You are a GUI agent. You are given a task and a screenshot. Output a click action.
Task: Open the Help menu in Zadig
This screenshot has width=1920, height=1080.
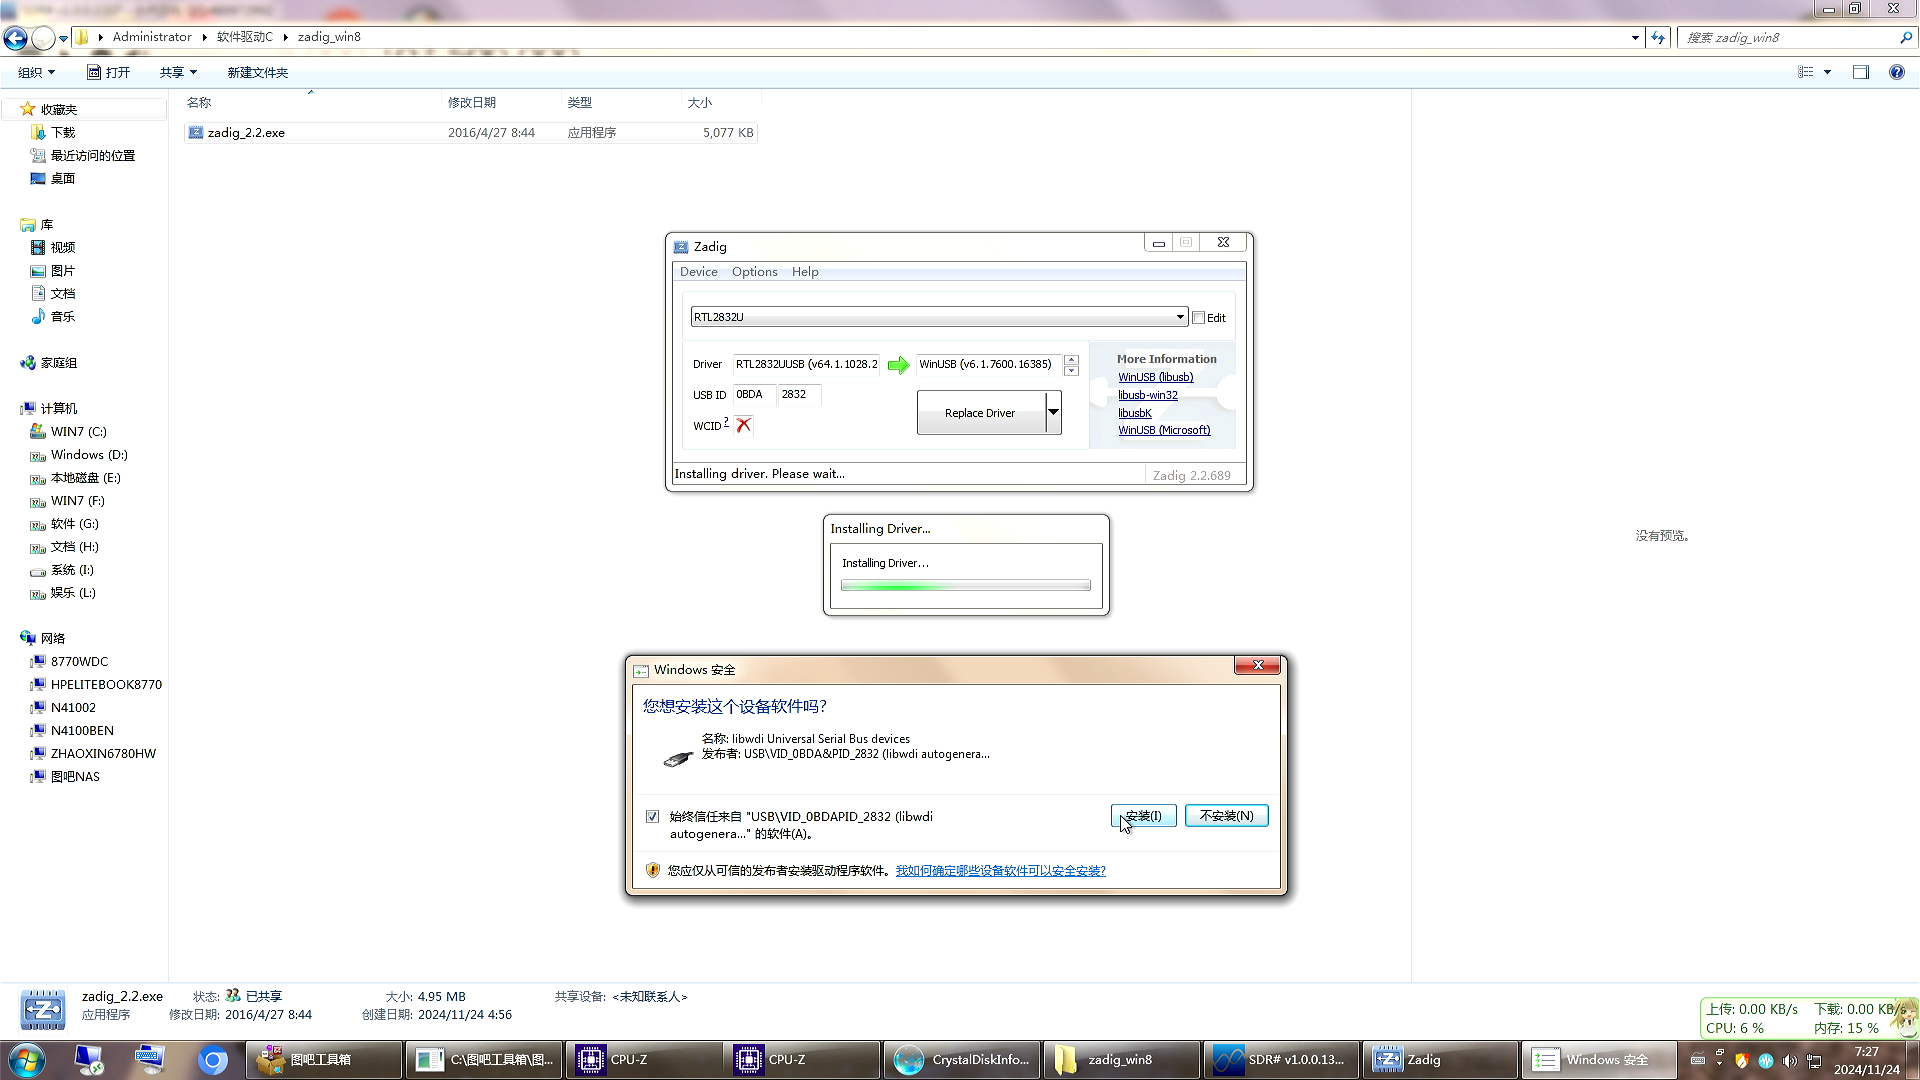[x=805, y=272]
